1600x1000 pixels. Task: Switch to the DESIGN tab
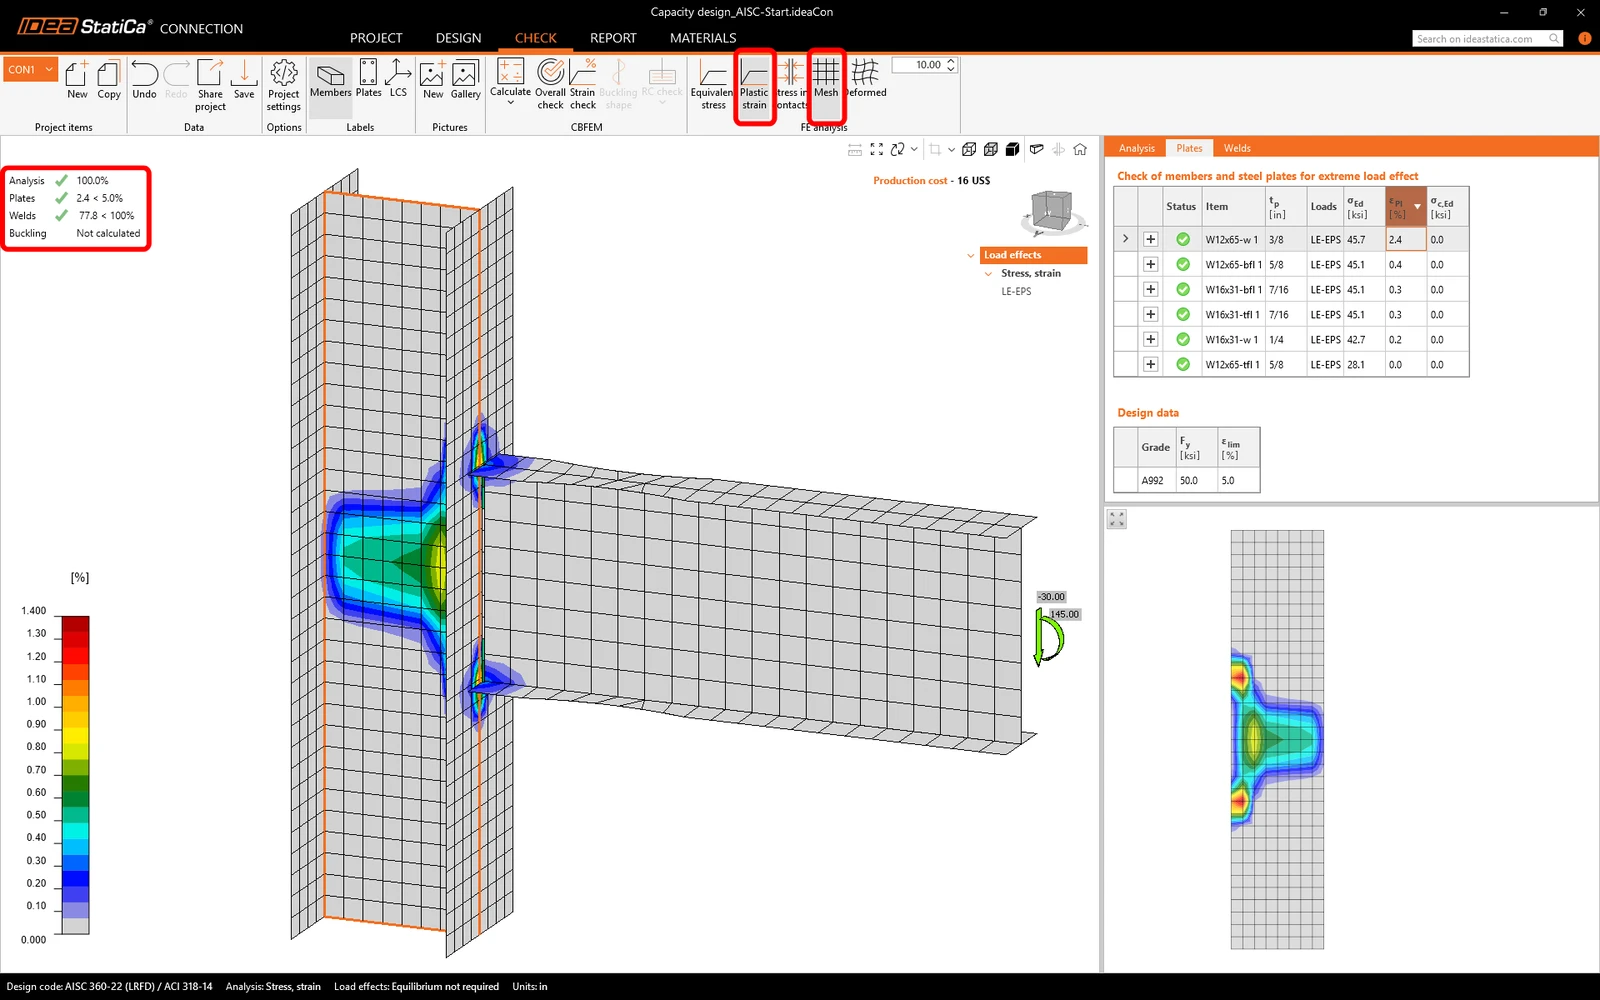(x=458, y=38)
